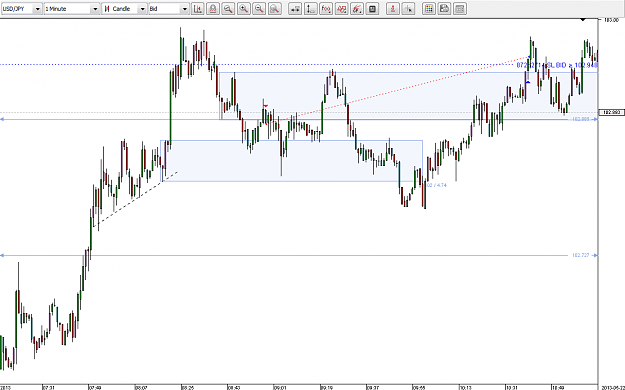
Task: Toggle the padlock lock icon in toolbar
Action: coord(213,9)
